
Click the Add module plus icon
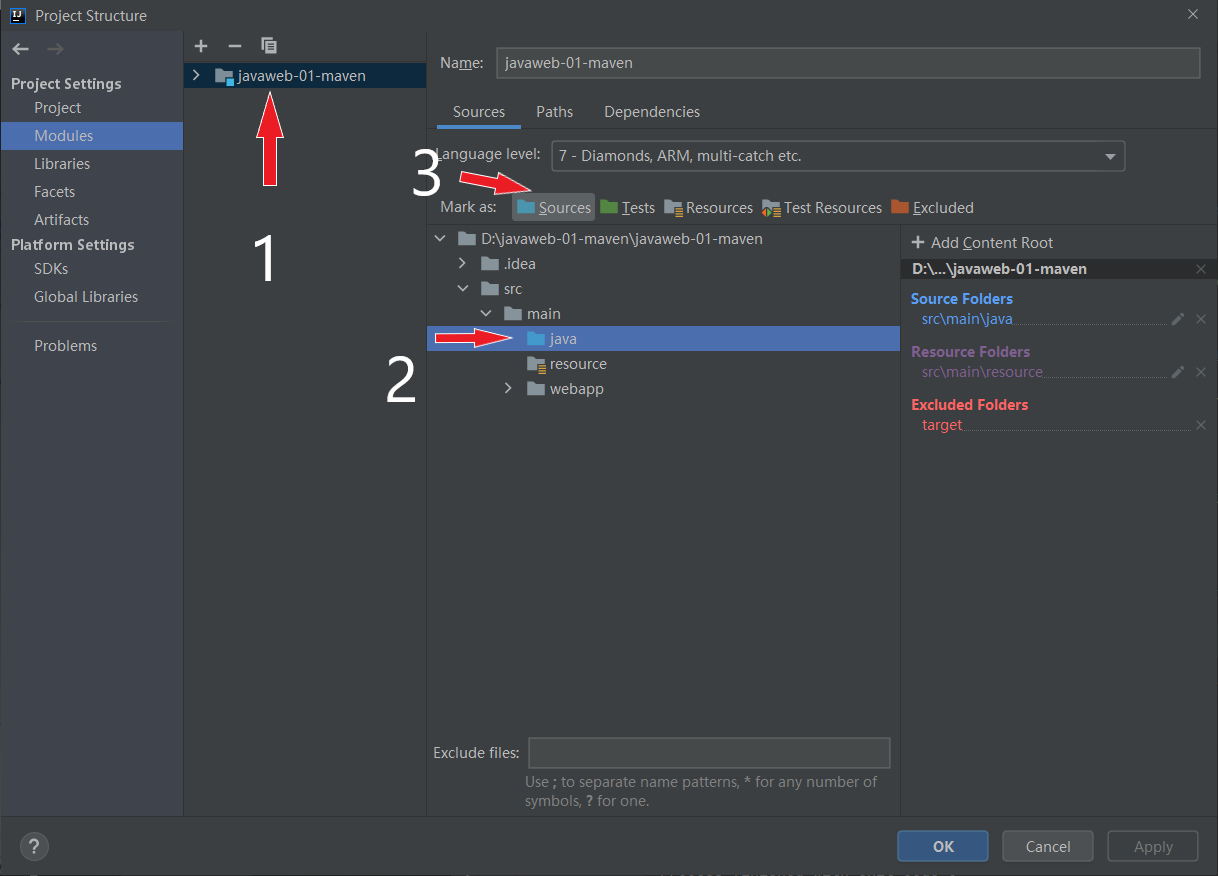coord(201,46)
